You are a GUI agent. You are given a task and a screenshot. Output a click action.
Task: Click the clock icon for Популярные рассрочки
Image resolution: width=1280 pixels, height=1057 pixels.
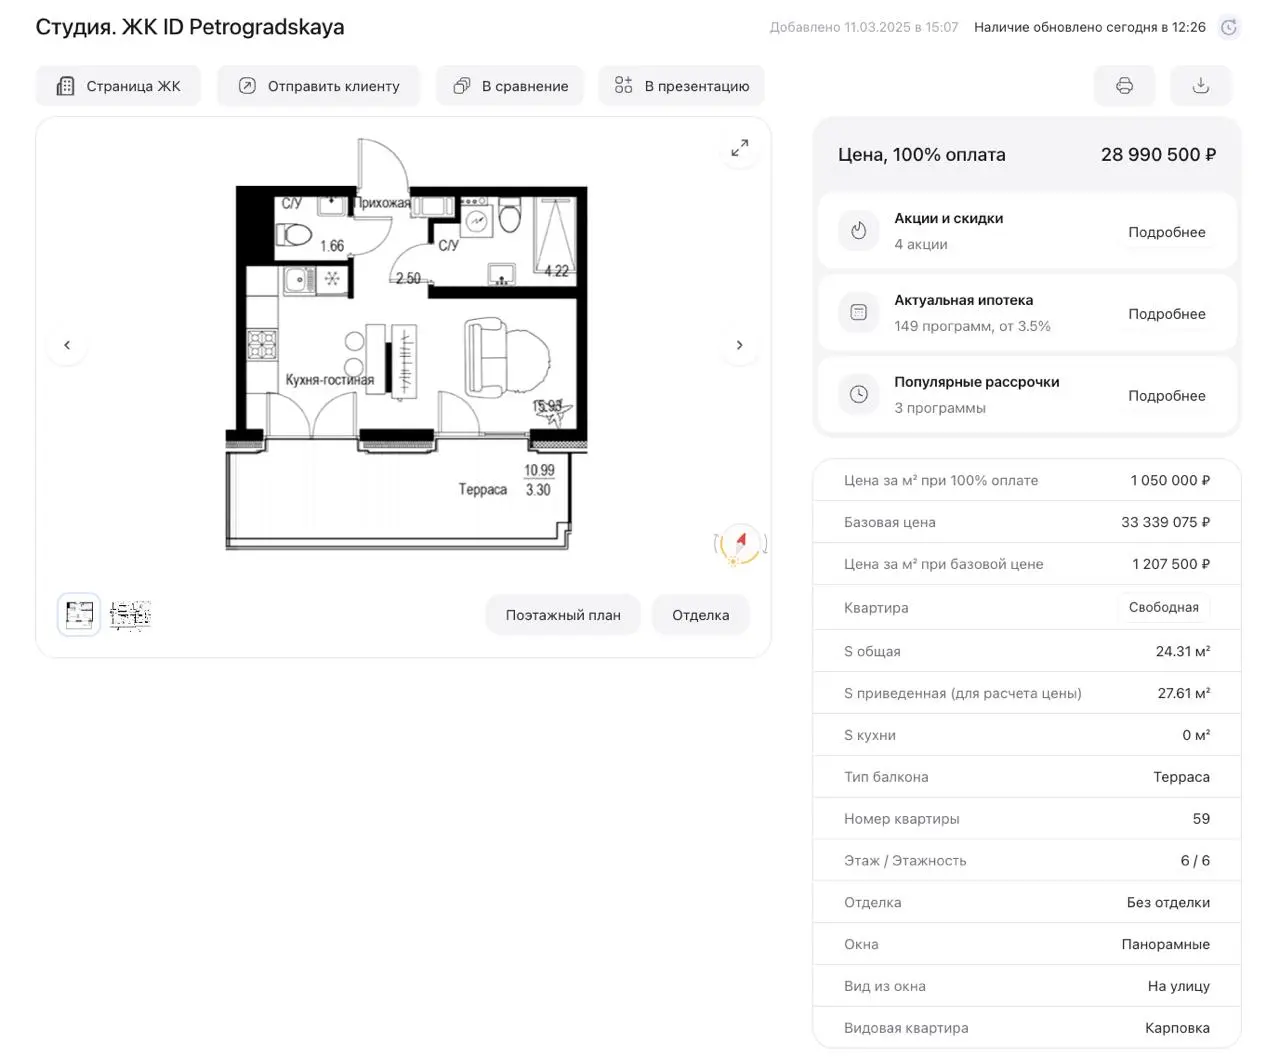tap(858, 394)
